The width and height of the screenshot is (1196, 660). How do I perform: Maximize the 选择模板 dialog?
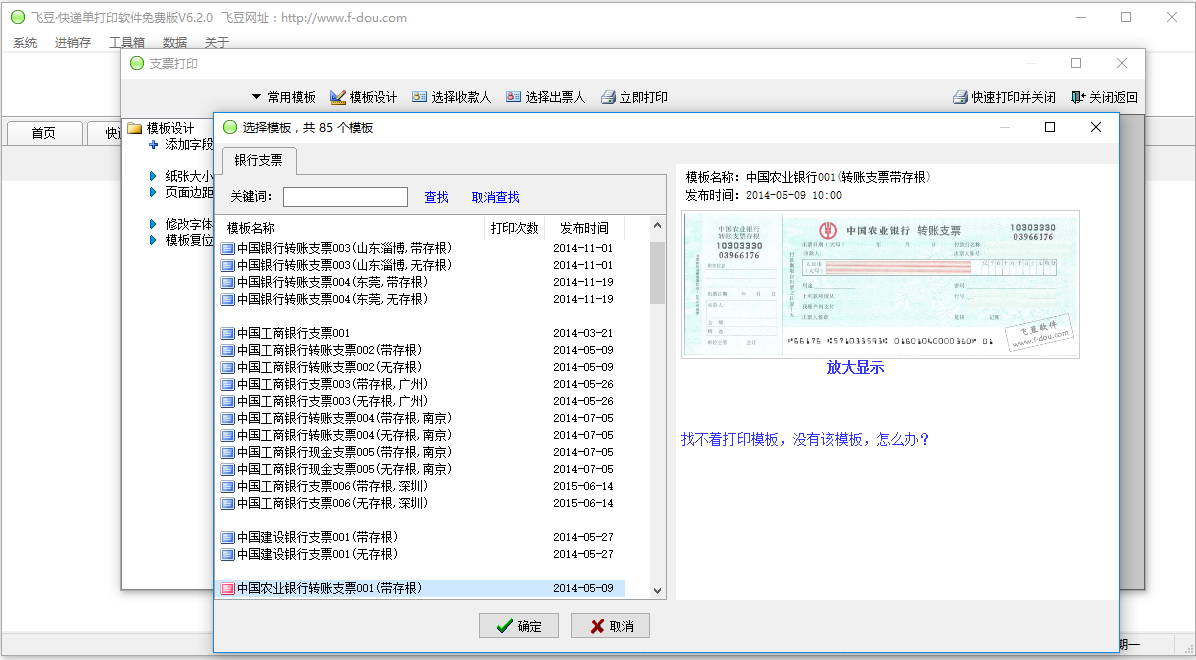[1050, 127]
